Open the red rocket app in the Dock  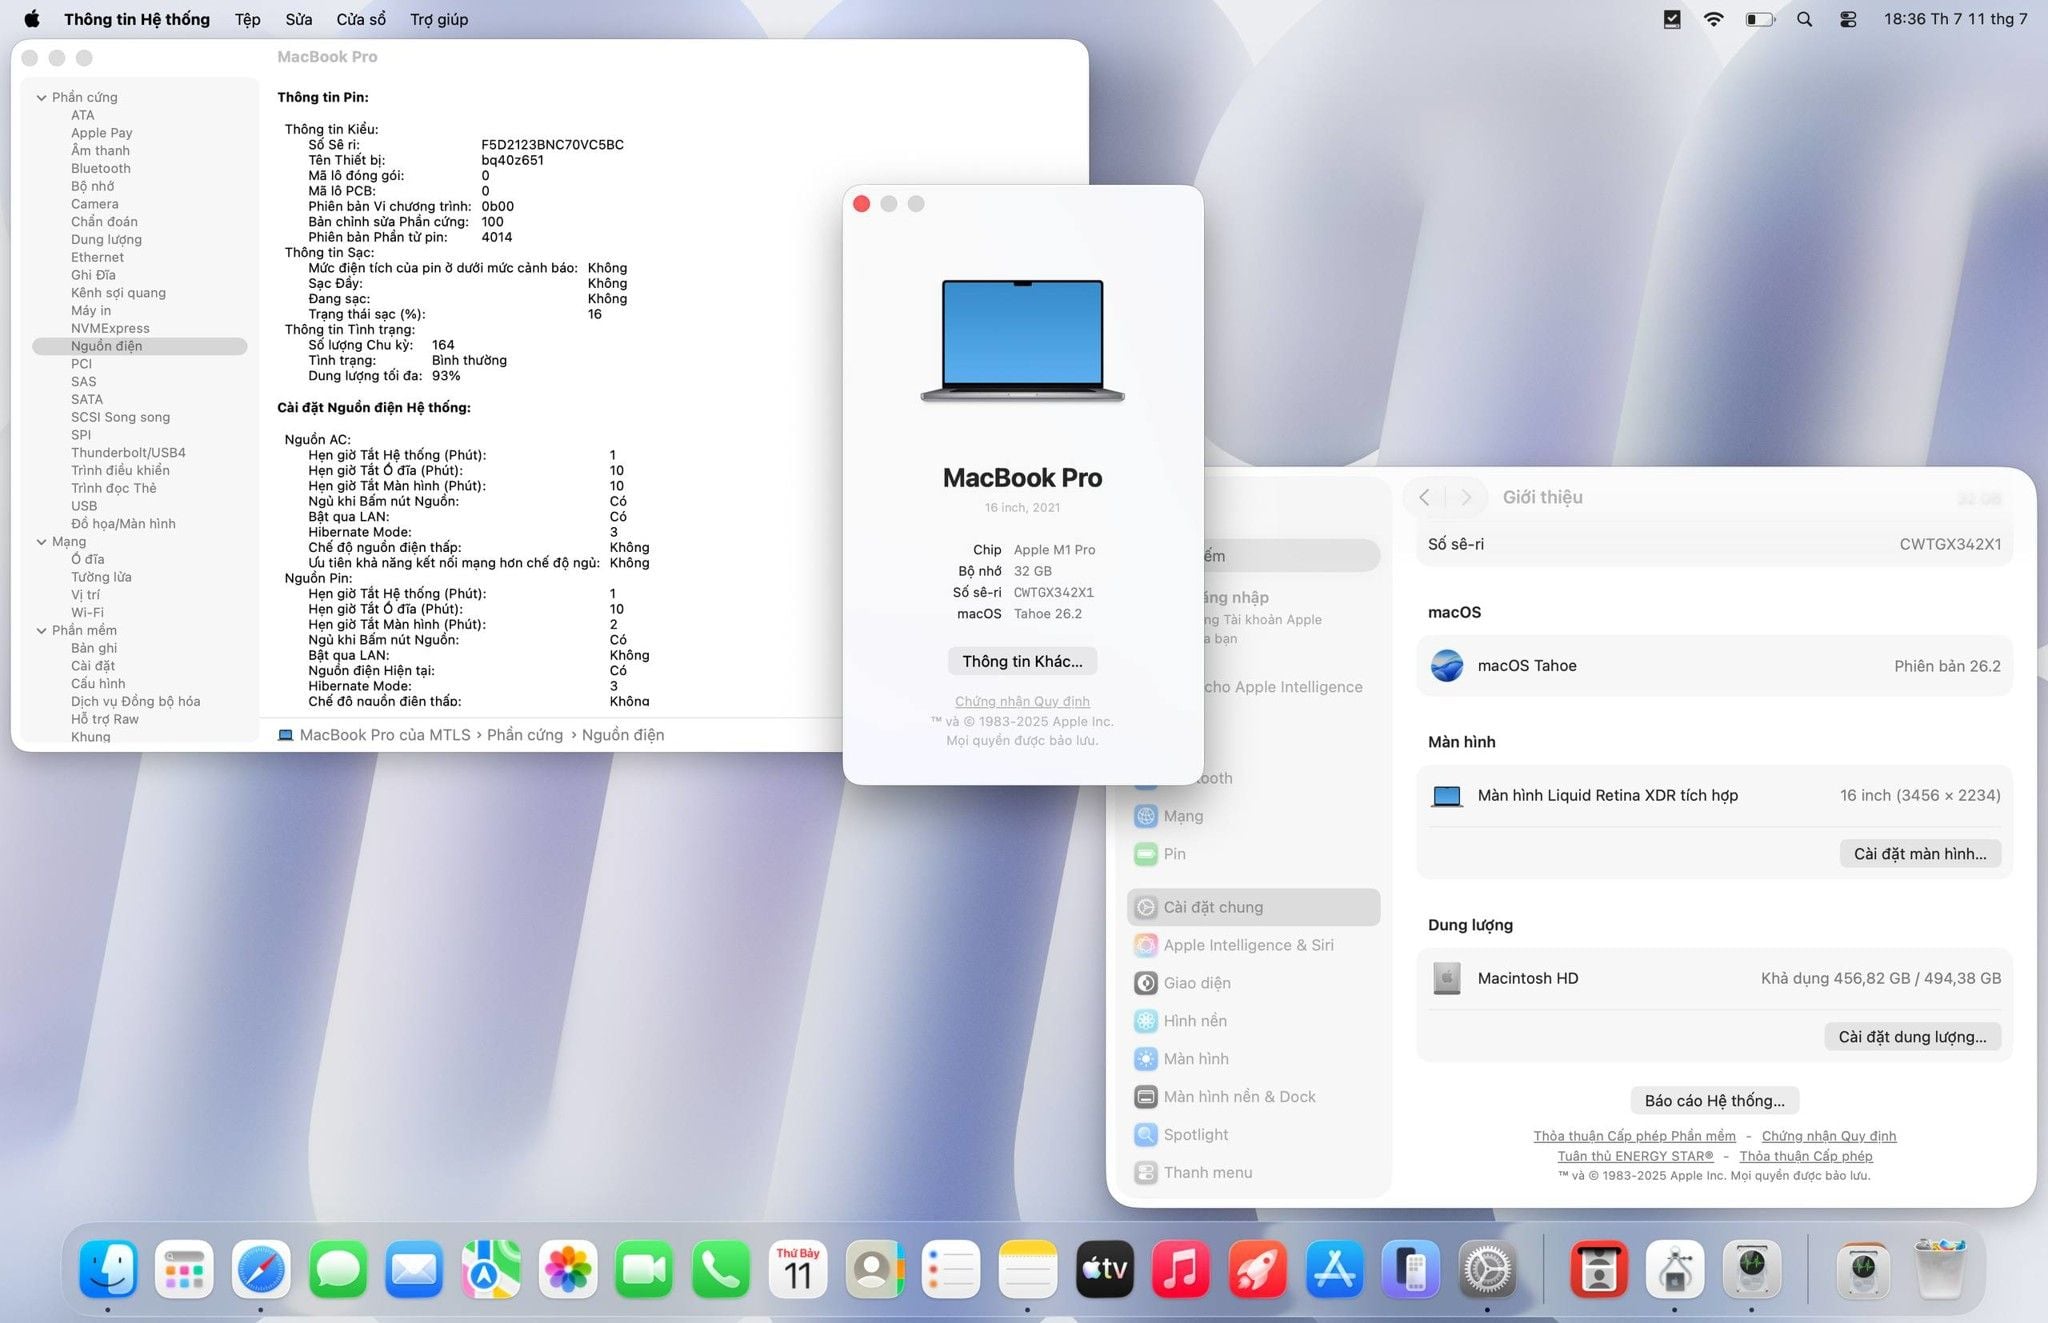pyautogui.click(x=1258, y=1269)
